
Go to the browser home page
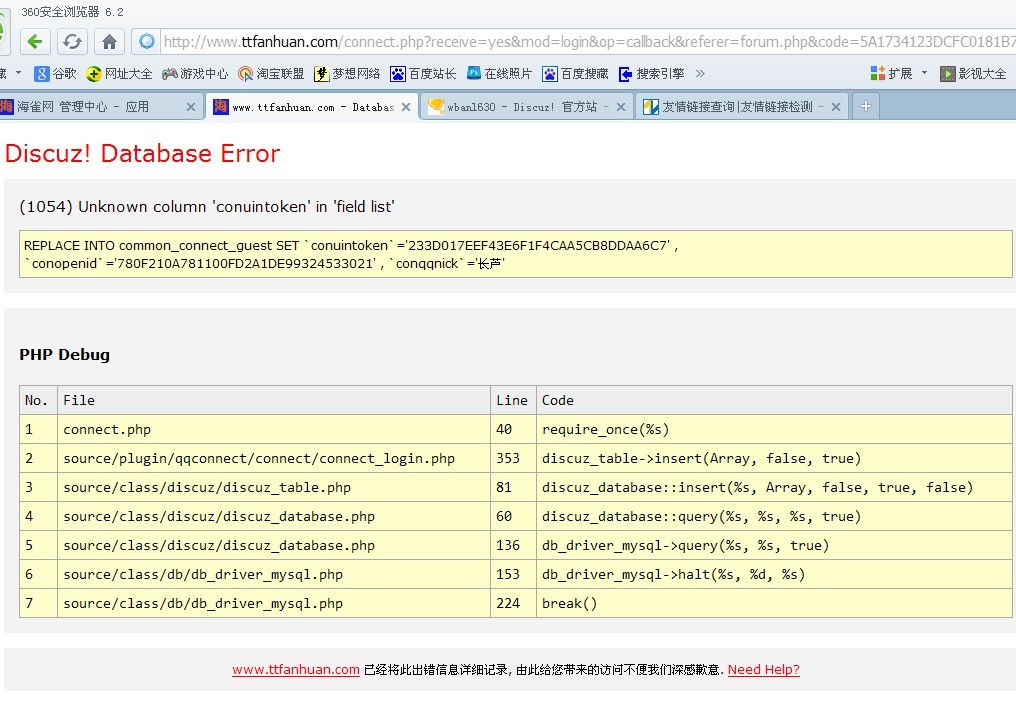click(109, 42)
